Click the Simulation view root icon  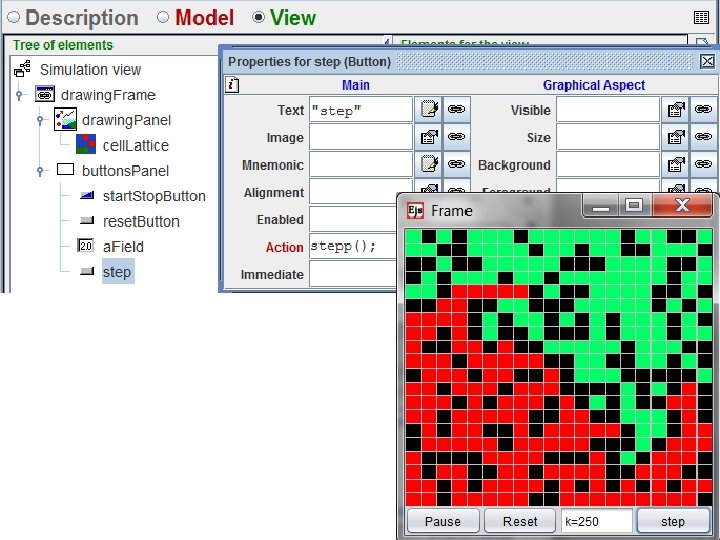click(22, 69)
